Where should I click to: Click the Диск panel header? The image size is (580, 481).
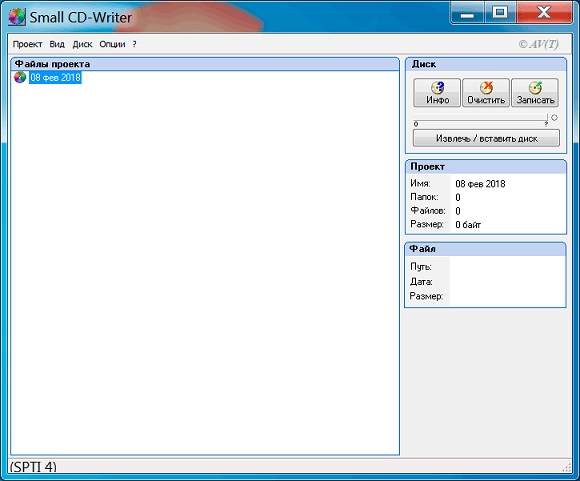(486, 64)
